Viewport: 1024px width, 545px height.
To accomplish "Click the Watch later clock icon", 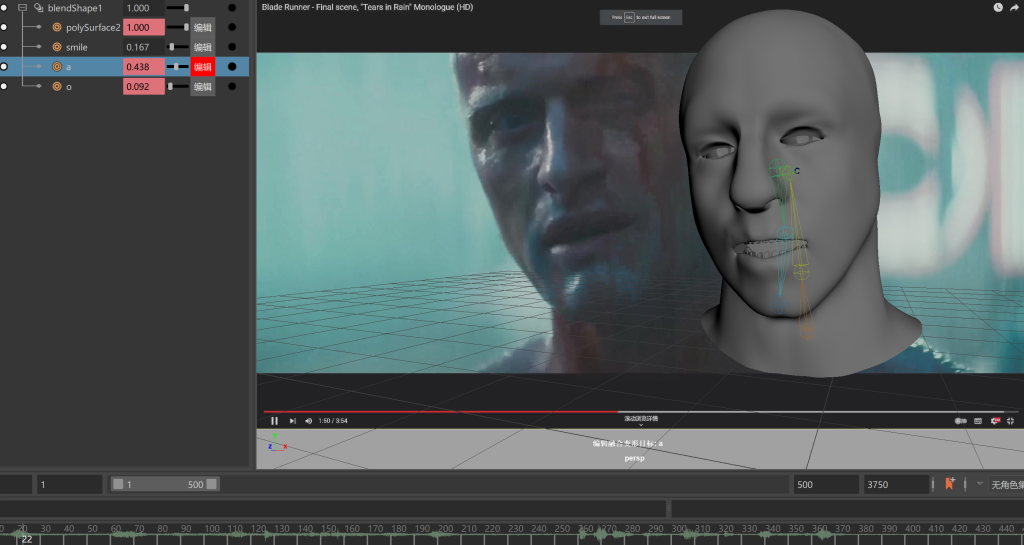I will click(998, 7).
